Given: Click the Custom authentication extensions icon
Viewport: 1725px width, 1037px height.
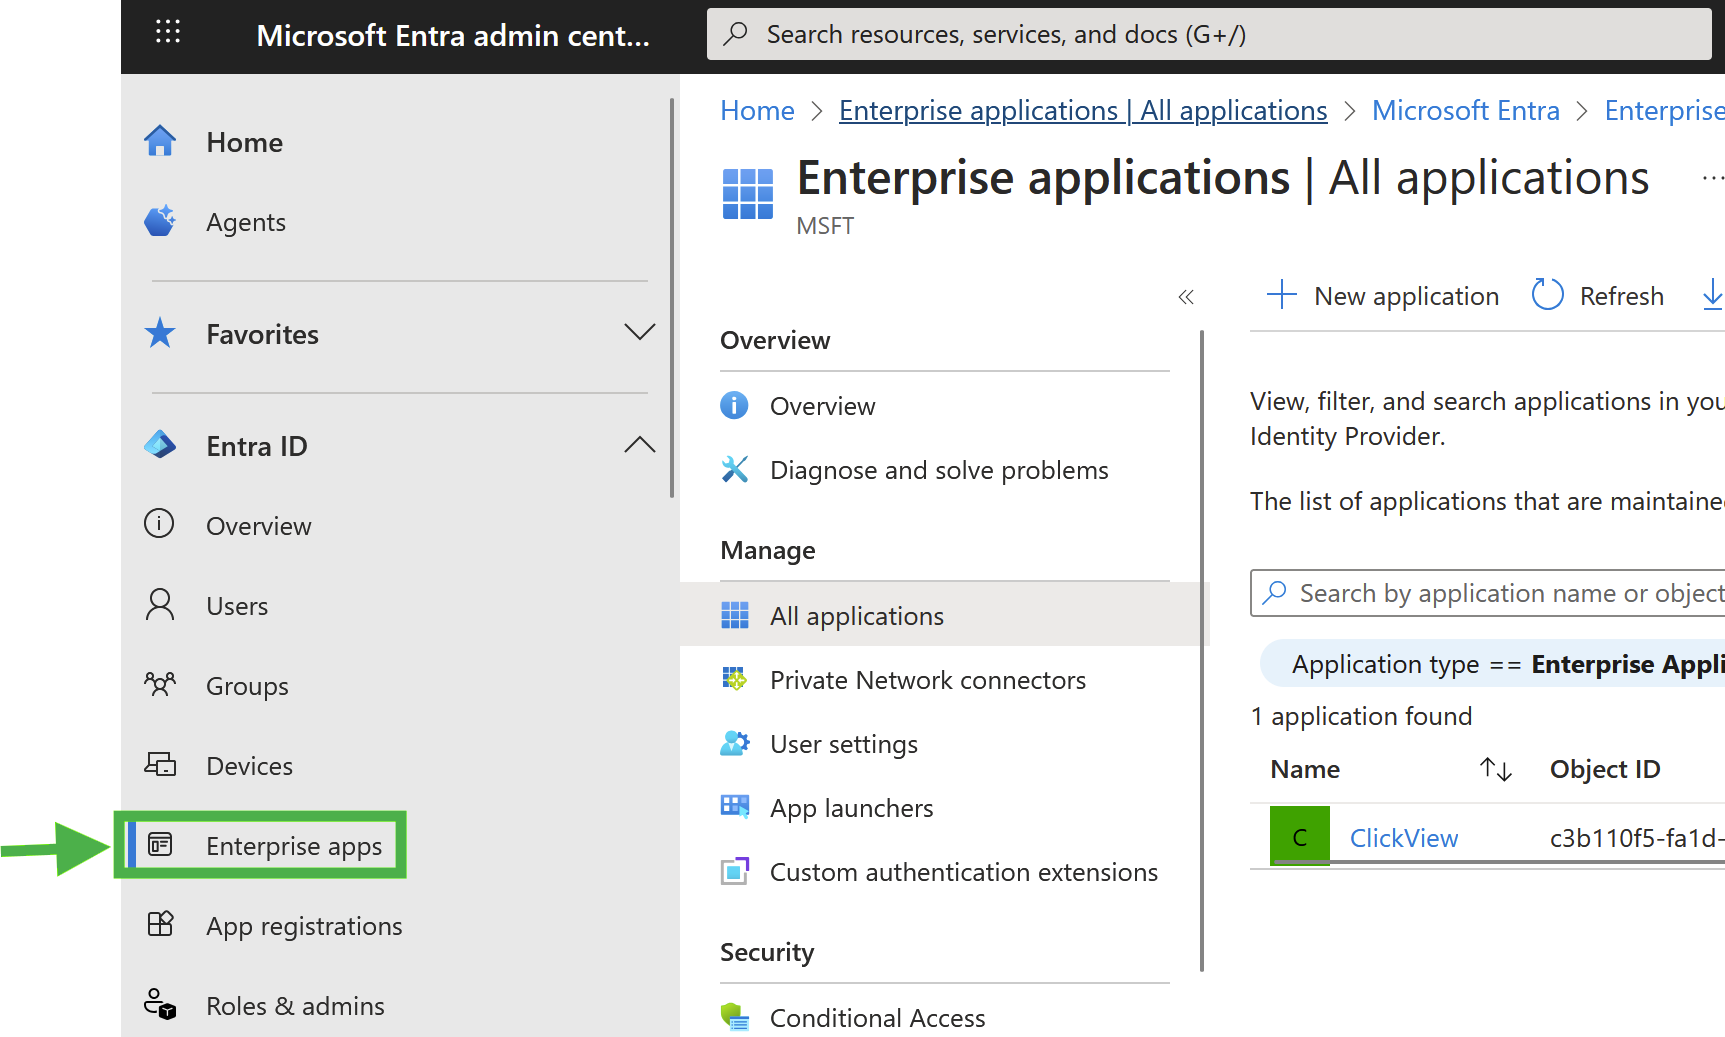Looking at the screenshot, I should coord(735,871).
